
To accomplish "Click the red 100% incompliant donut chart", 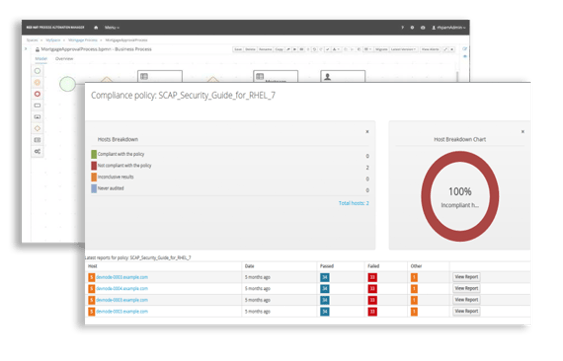I will click(x=460, y=196).
